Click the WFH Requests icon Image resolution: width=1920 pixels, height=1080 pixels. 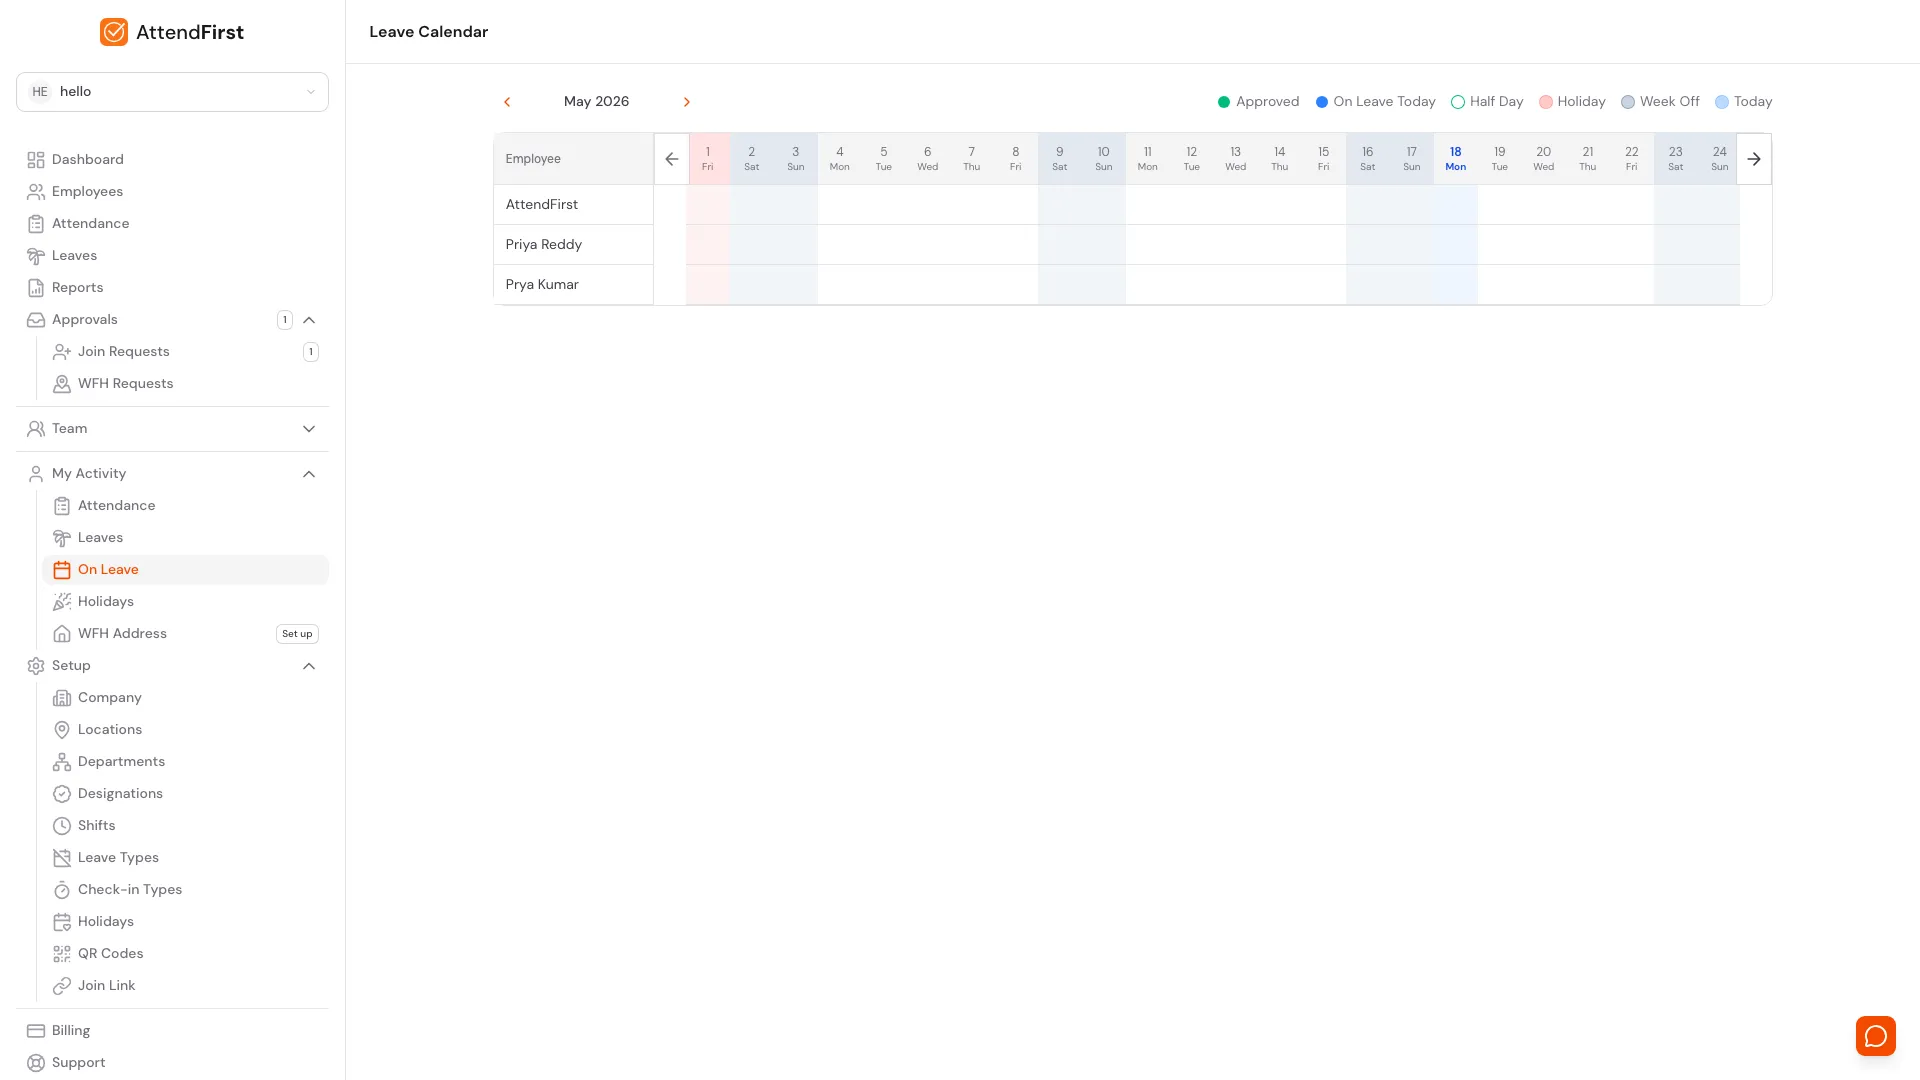pyautogui.click(x=62, y=384)
